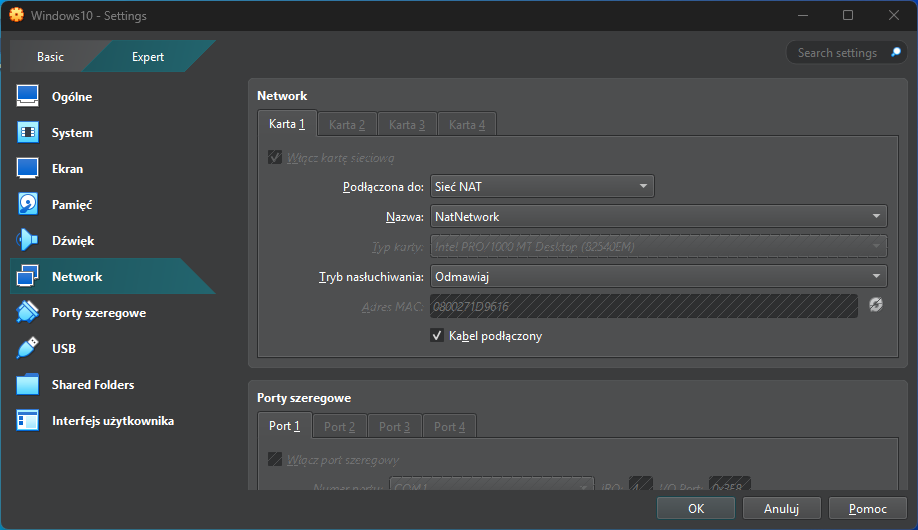Cancel changes with the Anuluj button
The height and width of the screenshot is (530, 918).
click(782, 508)
